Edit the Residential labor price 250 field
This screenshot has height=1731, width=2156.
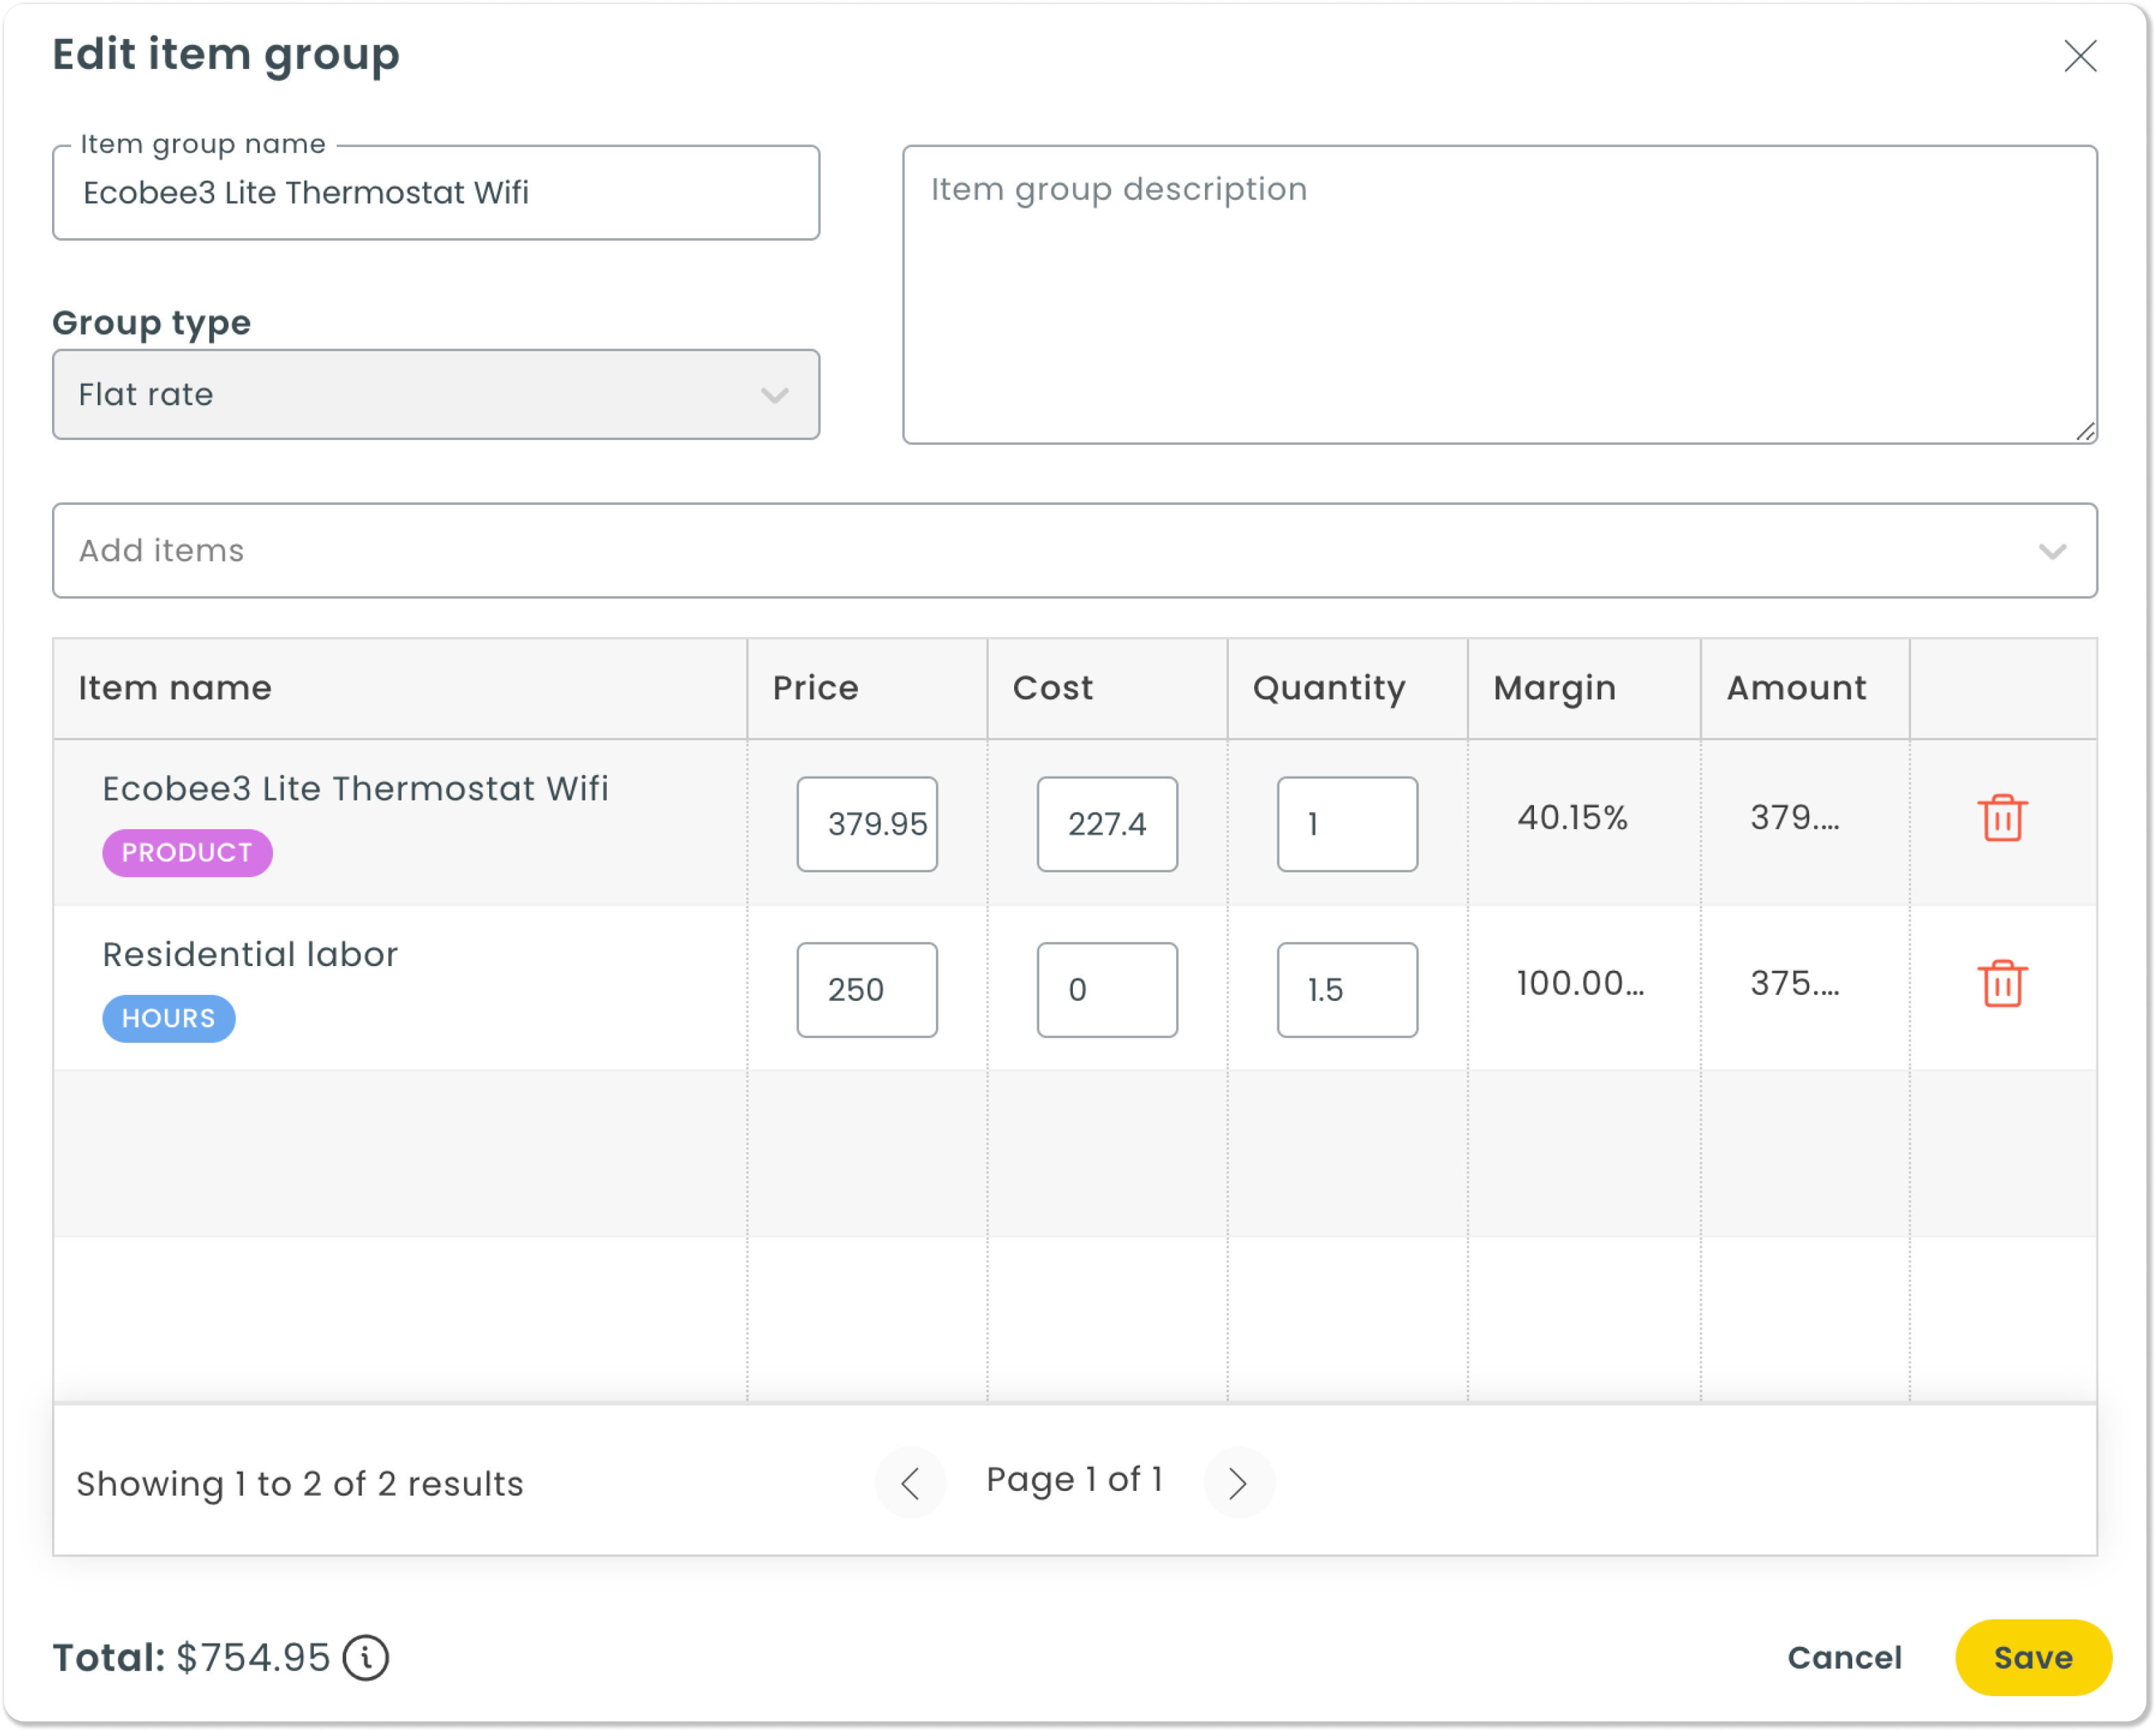coord(867,990)
